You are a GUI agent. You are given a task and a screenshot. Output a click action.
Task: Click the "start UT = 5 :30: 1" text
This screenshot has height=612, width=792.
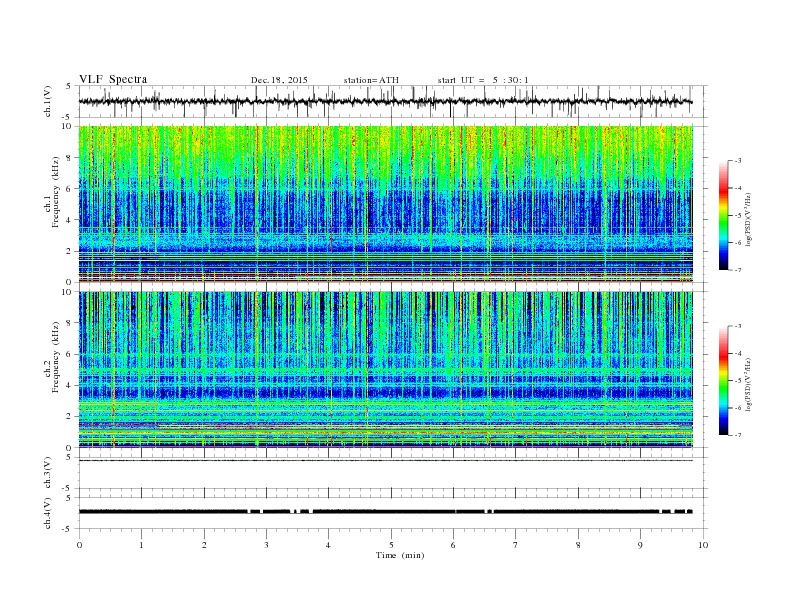[x=483, y=80]
